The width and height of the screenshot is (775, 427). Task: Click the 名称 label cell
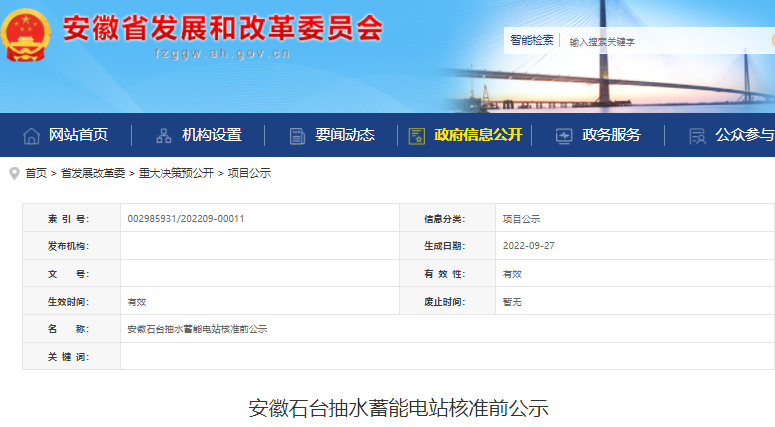pyautogui.click(x=72, y=329)
